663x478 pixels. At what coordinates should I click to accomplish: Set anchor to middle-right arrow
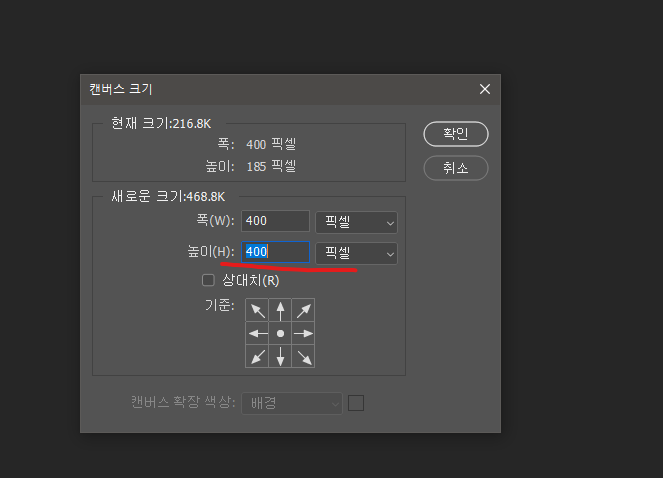303,333
